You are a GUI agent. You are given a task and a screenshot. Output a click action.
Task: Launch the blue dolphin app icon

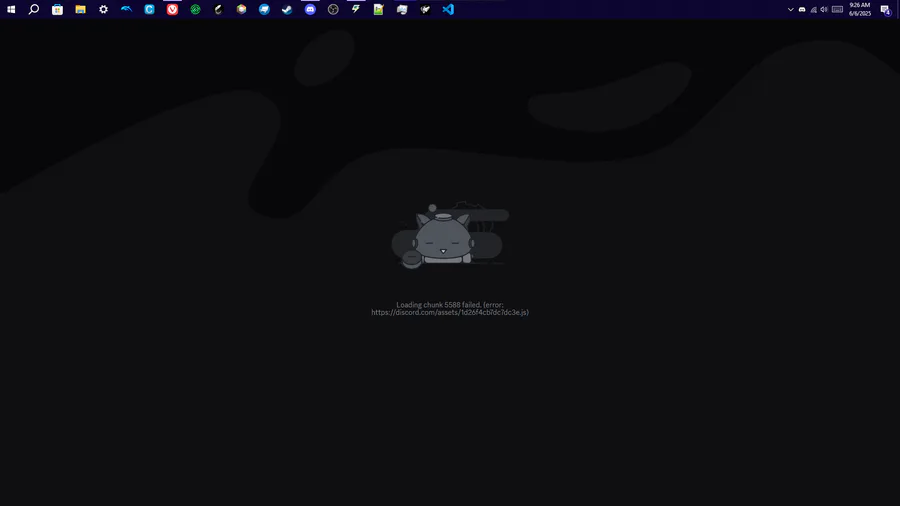point(126,9)
